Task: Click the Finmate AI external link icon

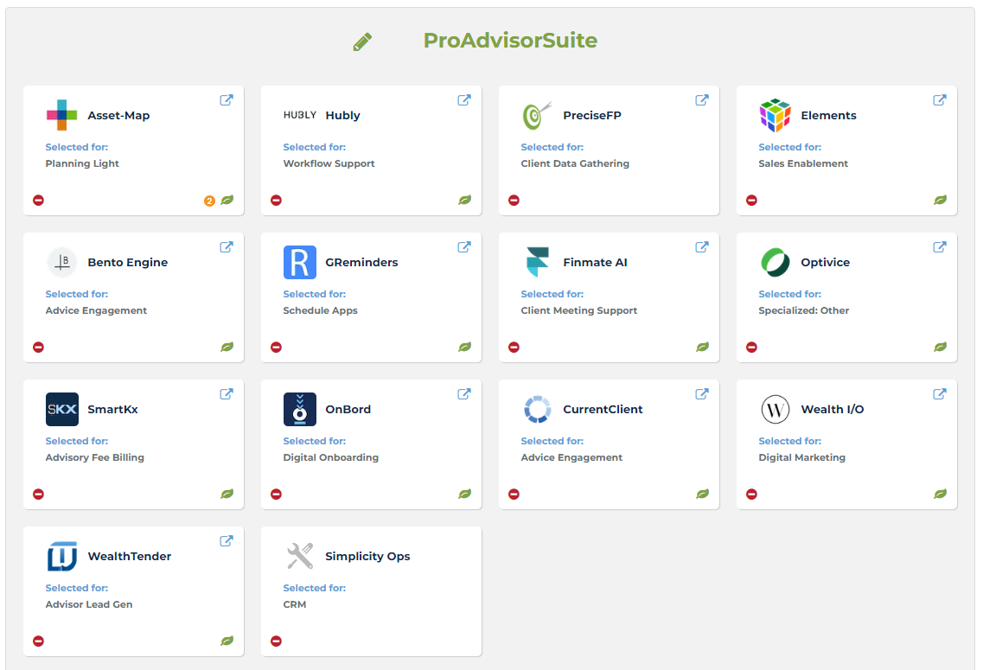Action: 702,246
